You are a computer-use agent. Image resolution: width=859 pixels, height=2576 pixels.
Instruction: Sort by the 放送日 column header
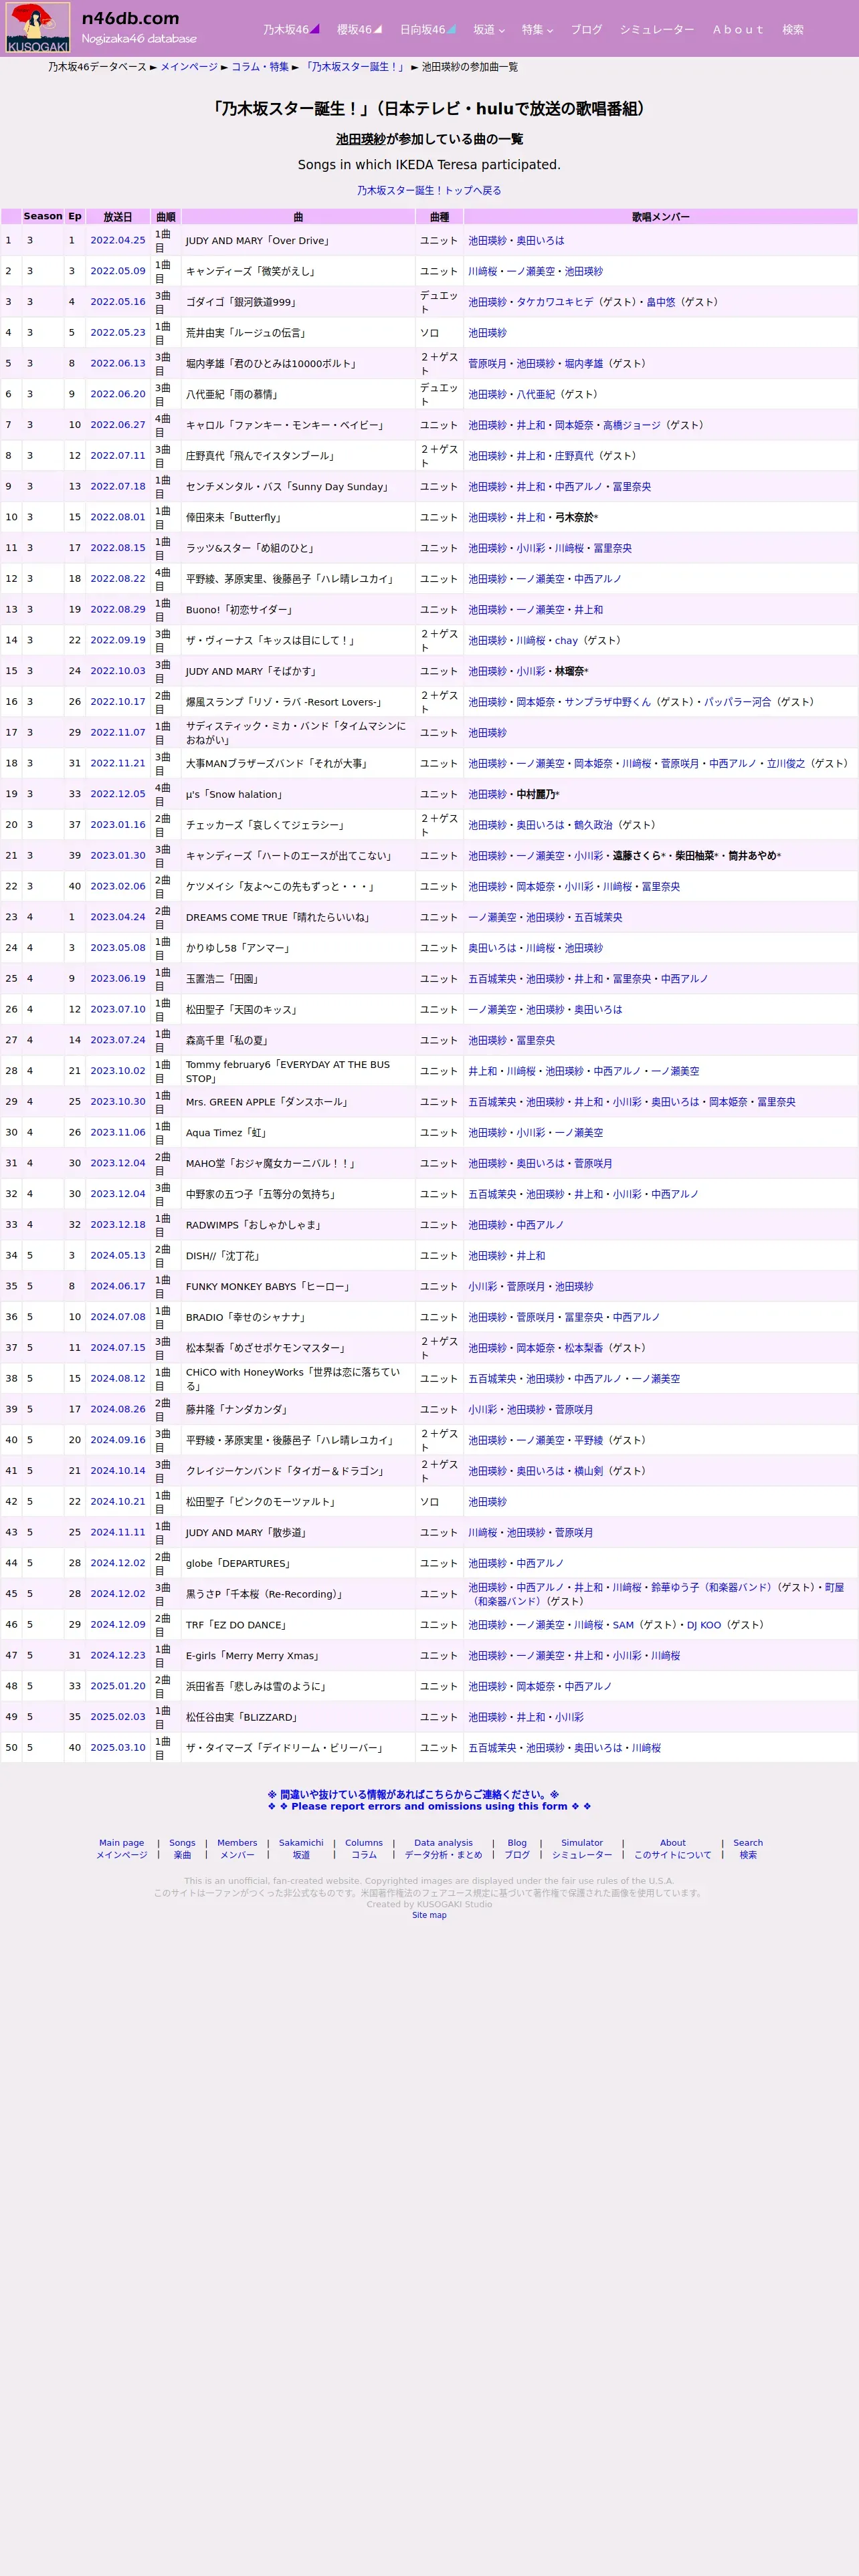[x=118, y=216]
